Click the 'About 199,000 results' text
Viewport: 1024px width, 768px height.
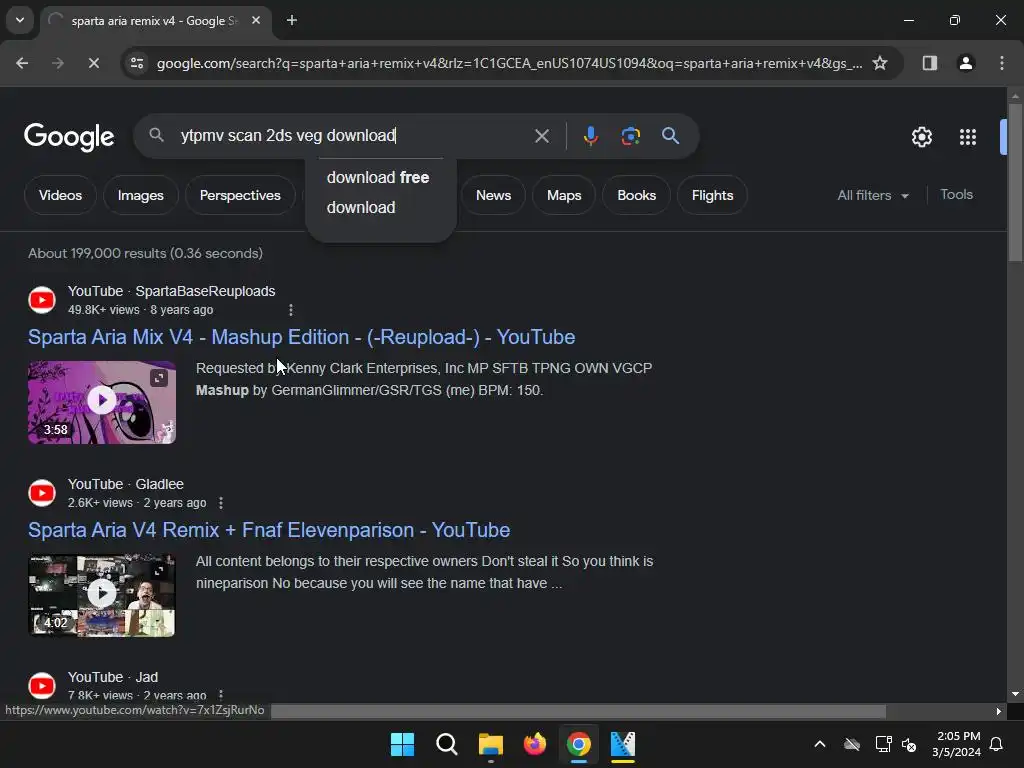(x=146, y=253)
